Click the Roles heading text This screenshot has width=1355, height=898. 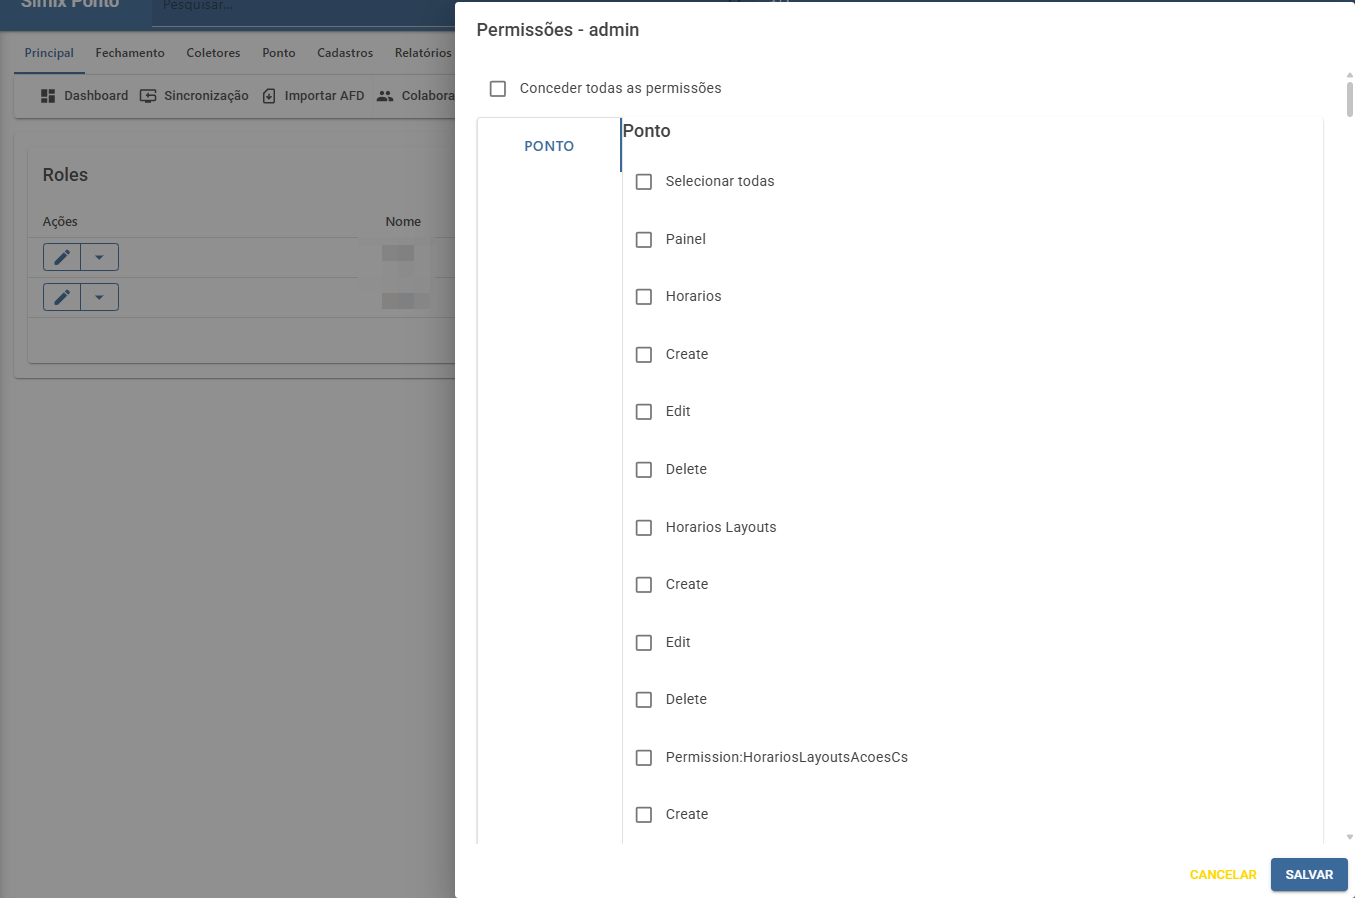click(x=65, y=175)
